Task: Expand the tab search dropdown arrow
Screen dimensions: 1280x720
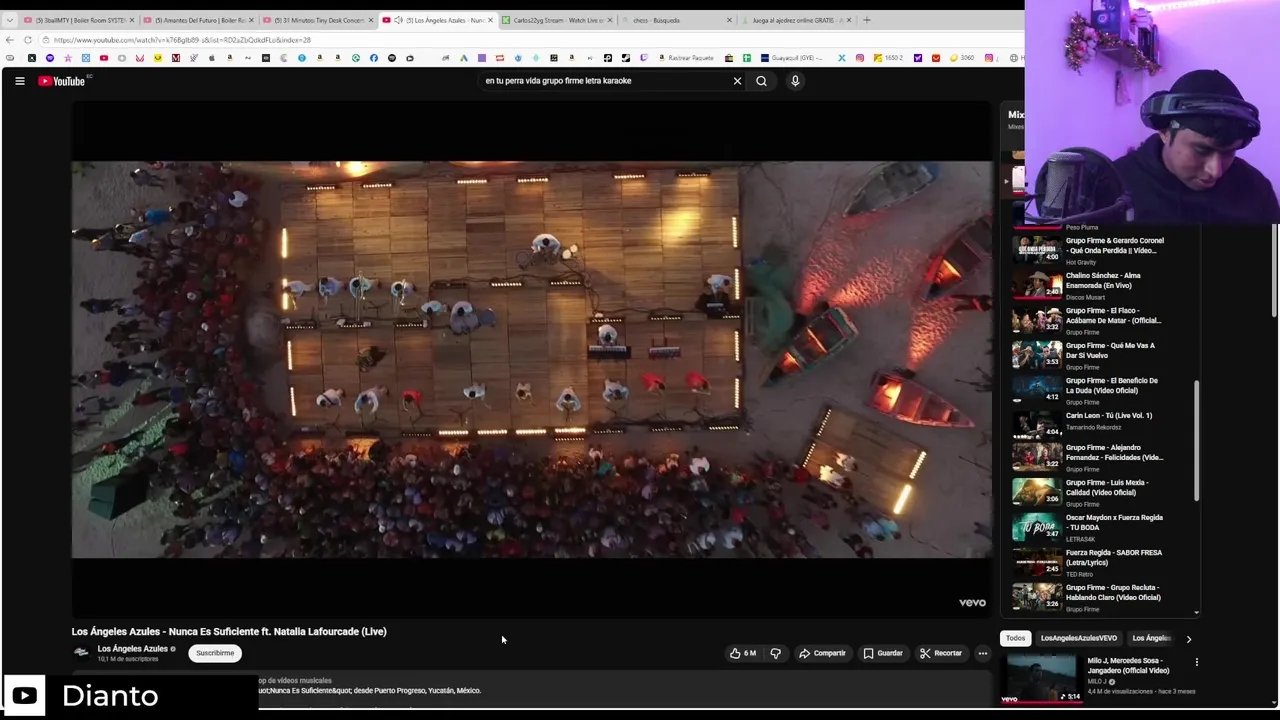Action: coord(9,20)
